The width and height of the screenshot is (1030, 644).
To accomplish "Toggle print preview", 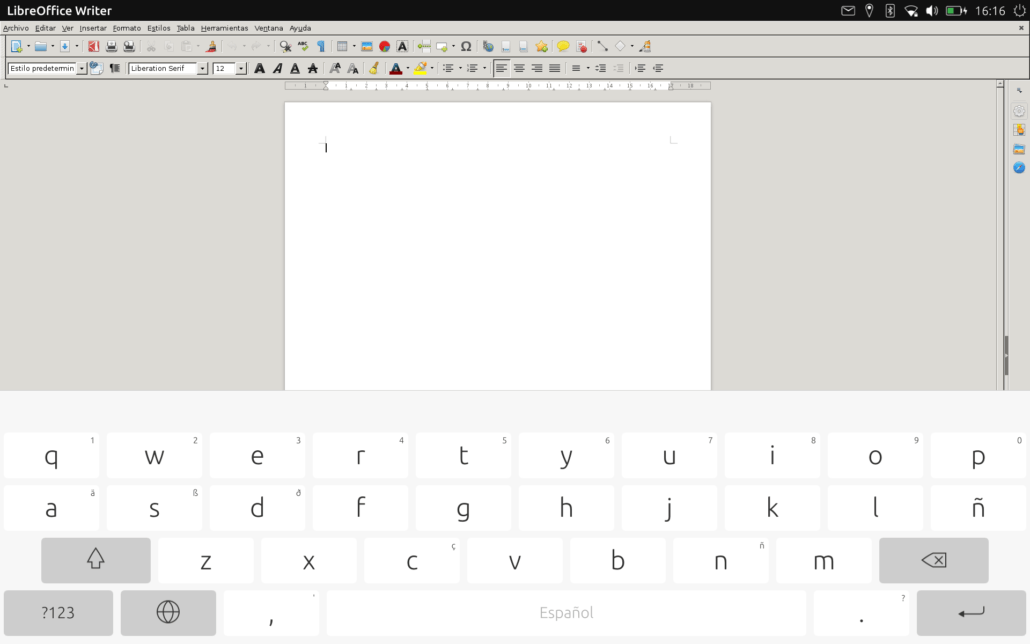I will tap(129, 46).
